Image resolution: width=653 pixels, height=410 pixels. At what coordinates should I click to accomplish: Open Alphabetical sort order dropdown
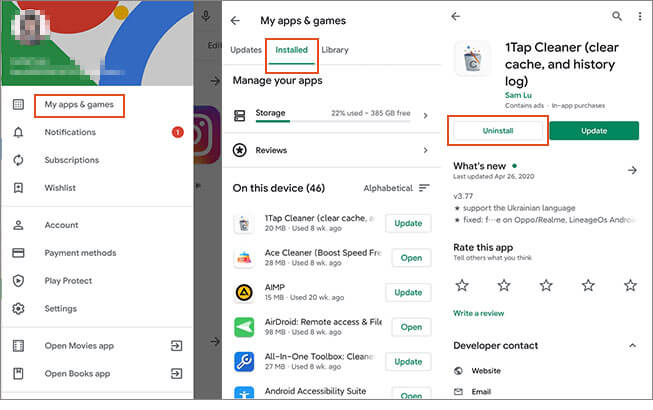click(396, 188)
